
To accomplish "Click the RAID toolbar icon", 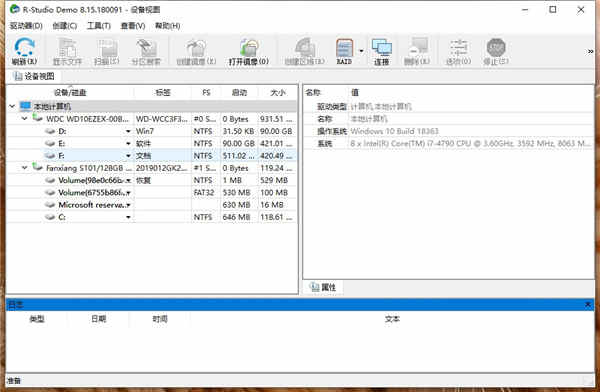I will [344, 48].
